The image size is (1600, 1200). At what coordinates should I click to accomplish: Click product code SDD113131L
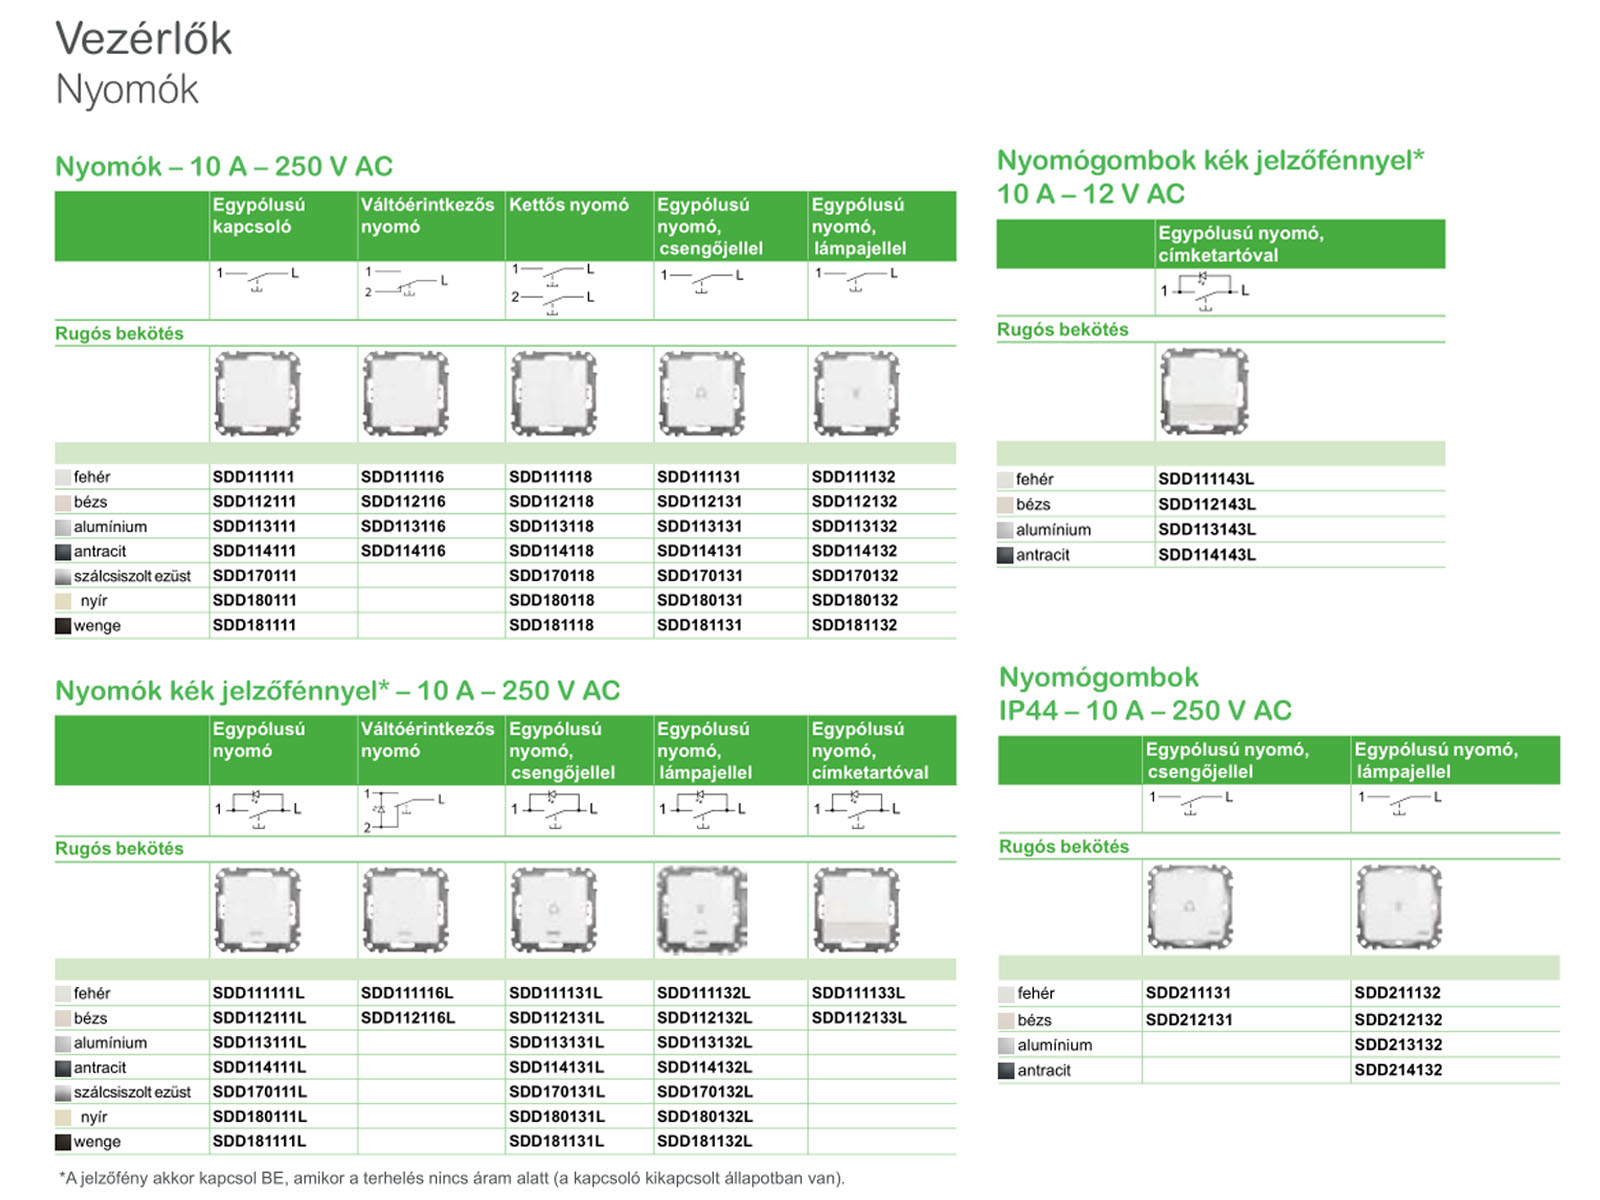556,1043
